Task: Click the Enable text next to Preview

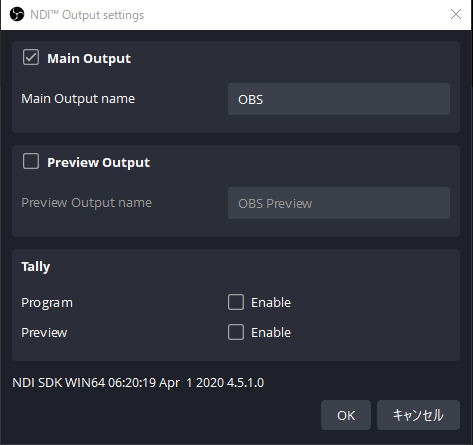Action: point(271,333)
